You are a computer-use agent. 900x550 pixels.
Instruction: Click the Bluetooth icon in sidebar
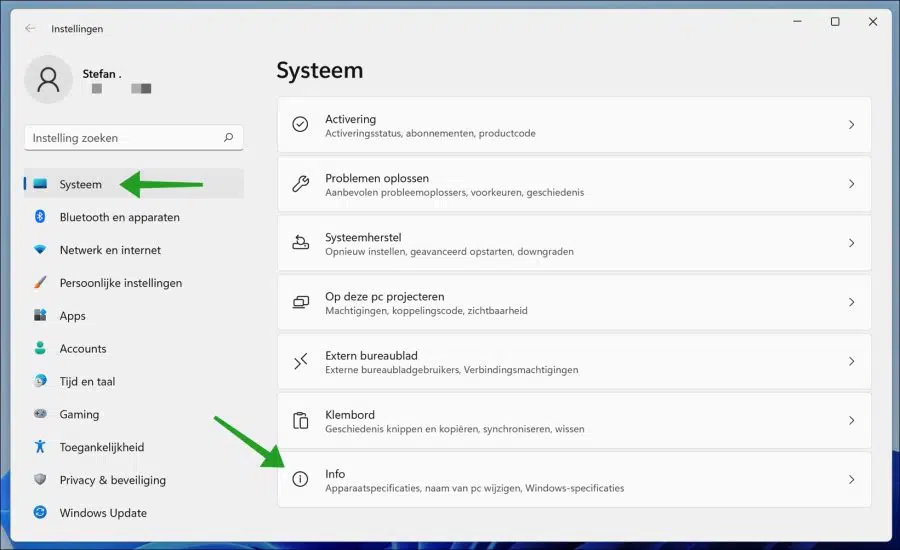tap(40, 216)
